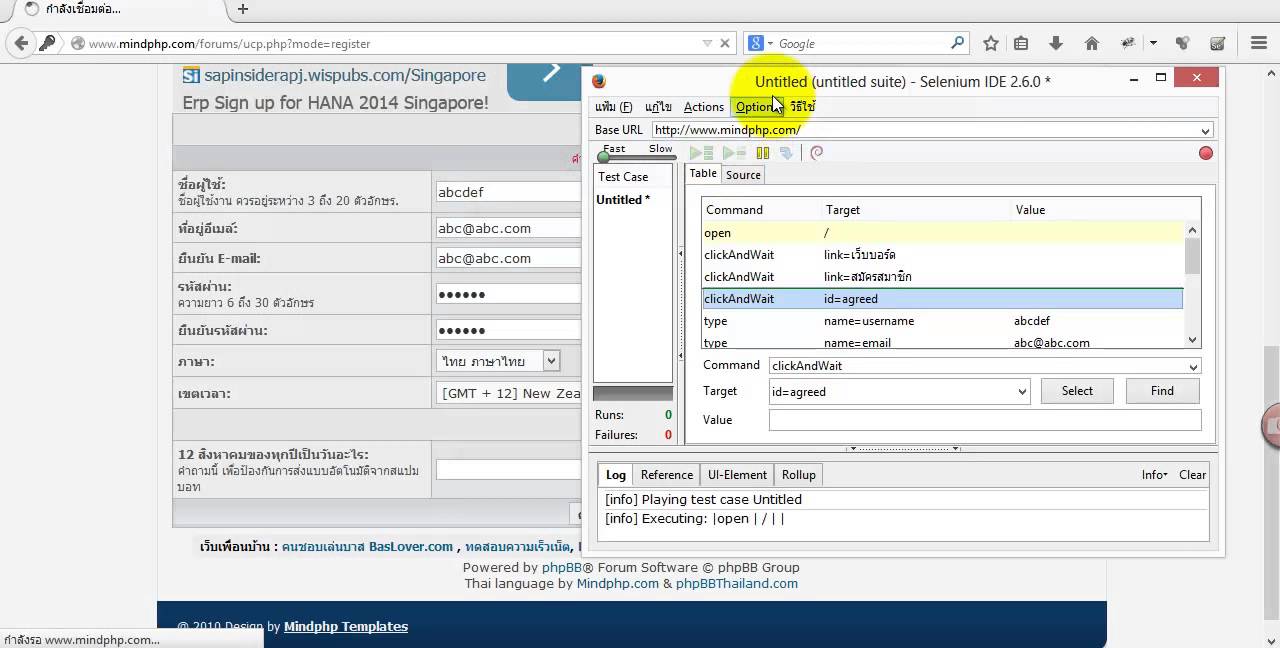
Task: Switch to the Source tab
Action: tap(743, 175)
